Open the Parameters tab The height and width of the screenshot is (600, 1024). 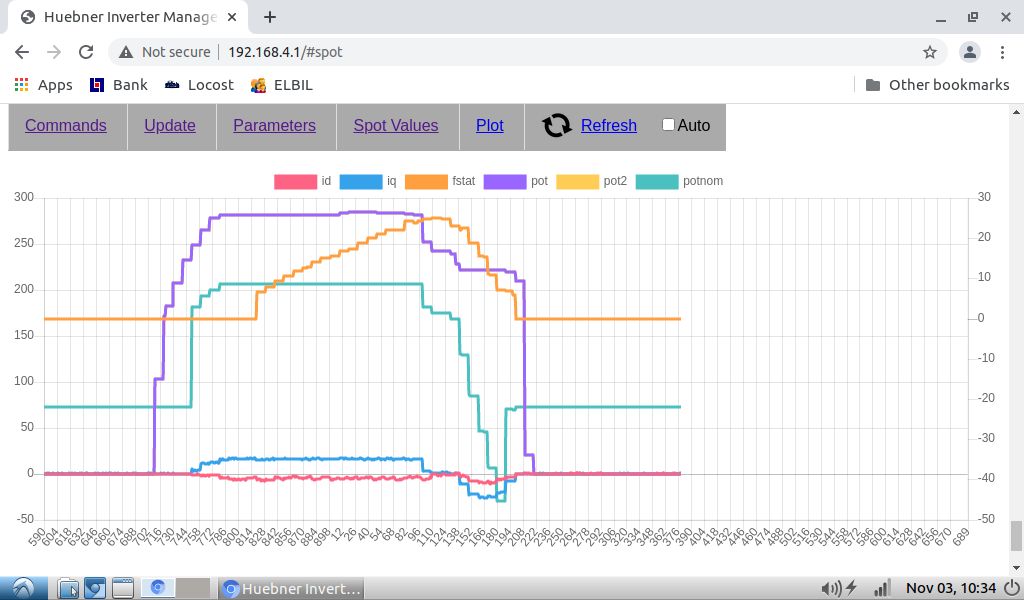(x=274, y=125)
